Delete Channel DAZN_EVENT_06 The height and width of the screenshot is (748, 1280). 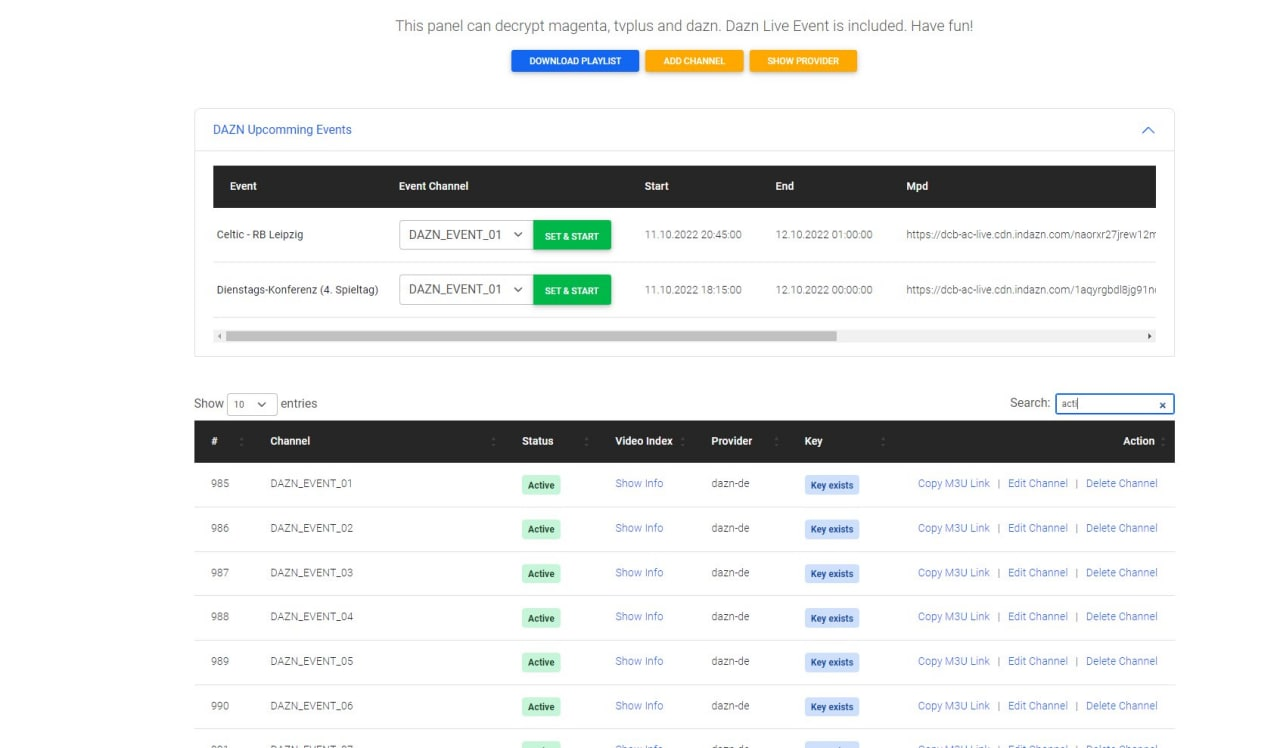1122,705
